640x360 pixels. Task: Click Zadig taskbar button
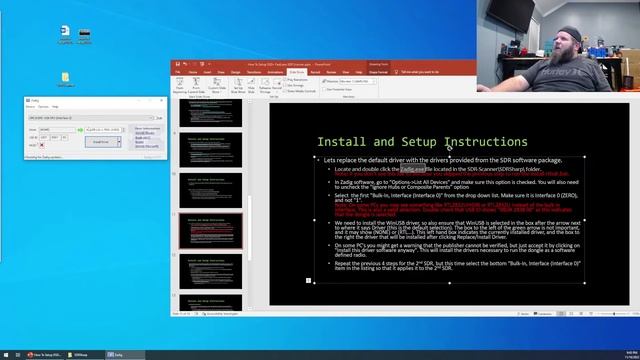pos(125,355)
